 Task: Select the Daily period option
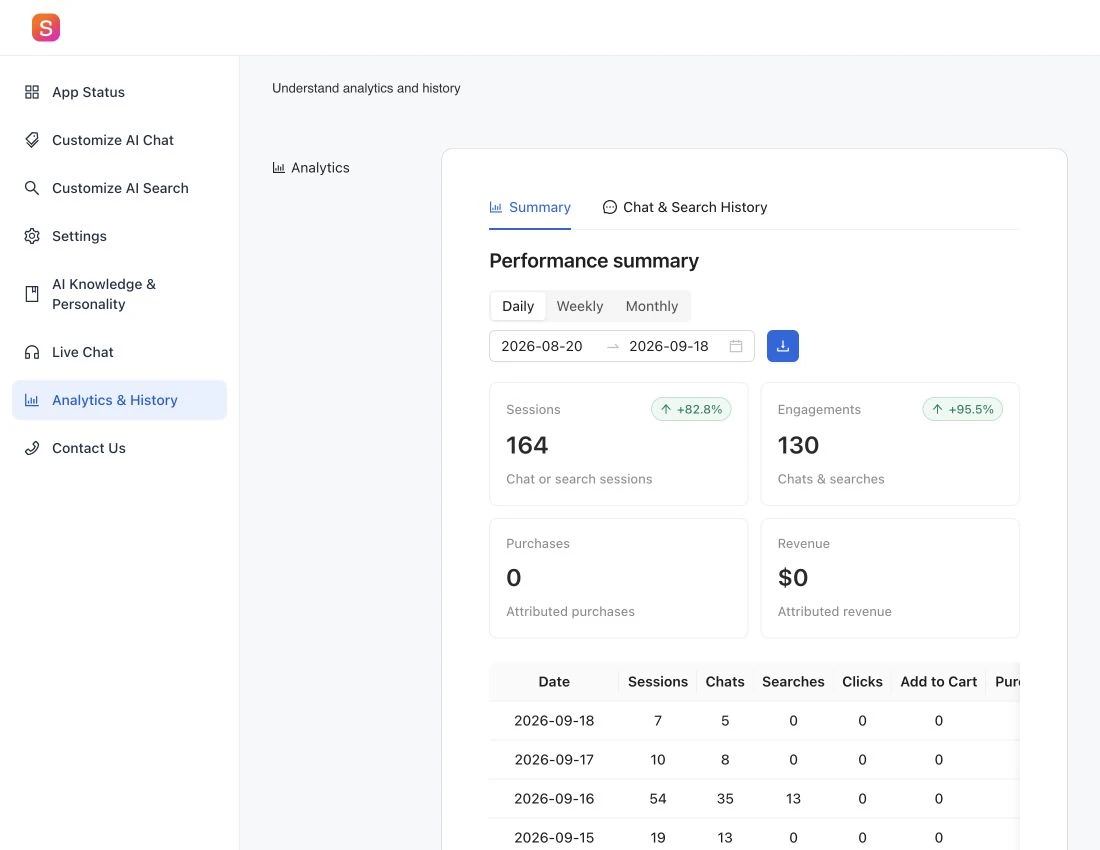click(518, 306)
